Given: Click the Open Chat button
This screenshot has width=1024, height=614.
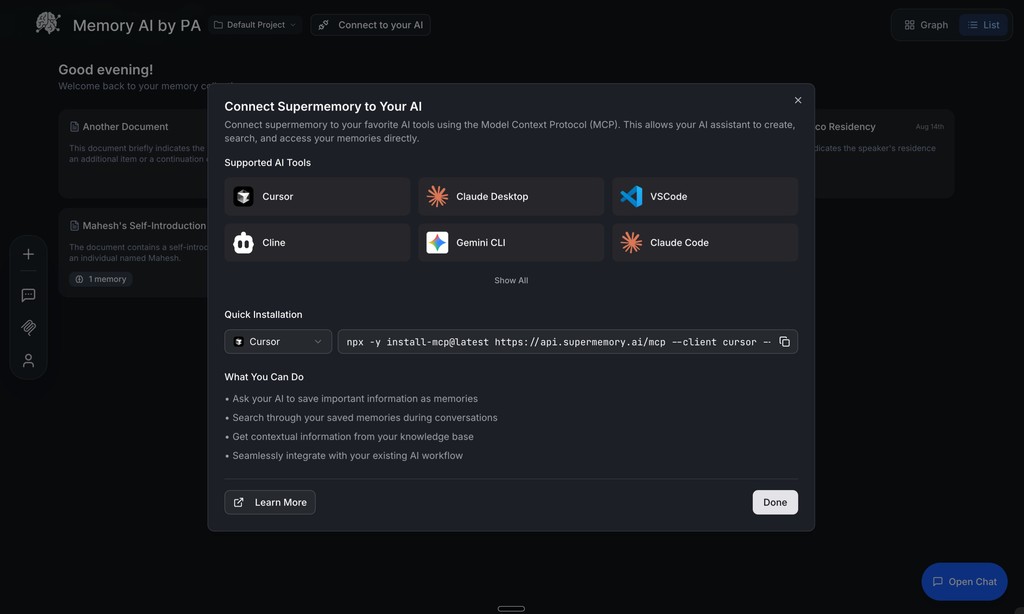Looking at the screenshot, I should pyautogui.click(x=963, y=581).
